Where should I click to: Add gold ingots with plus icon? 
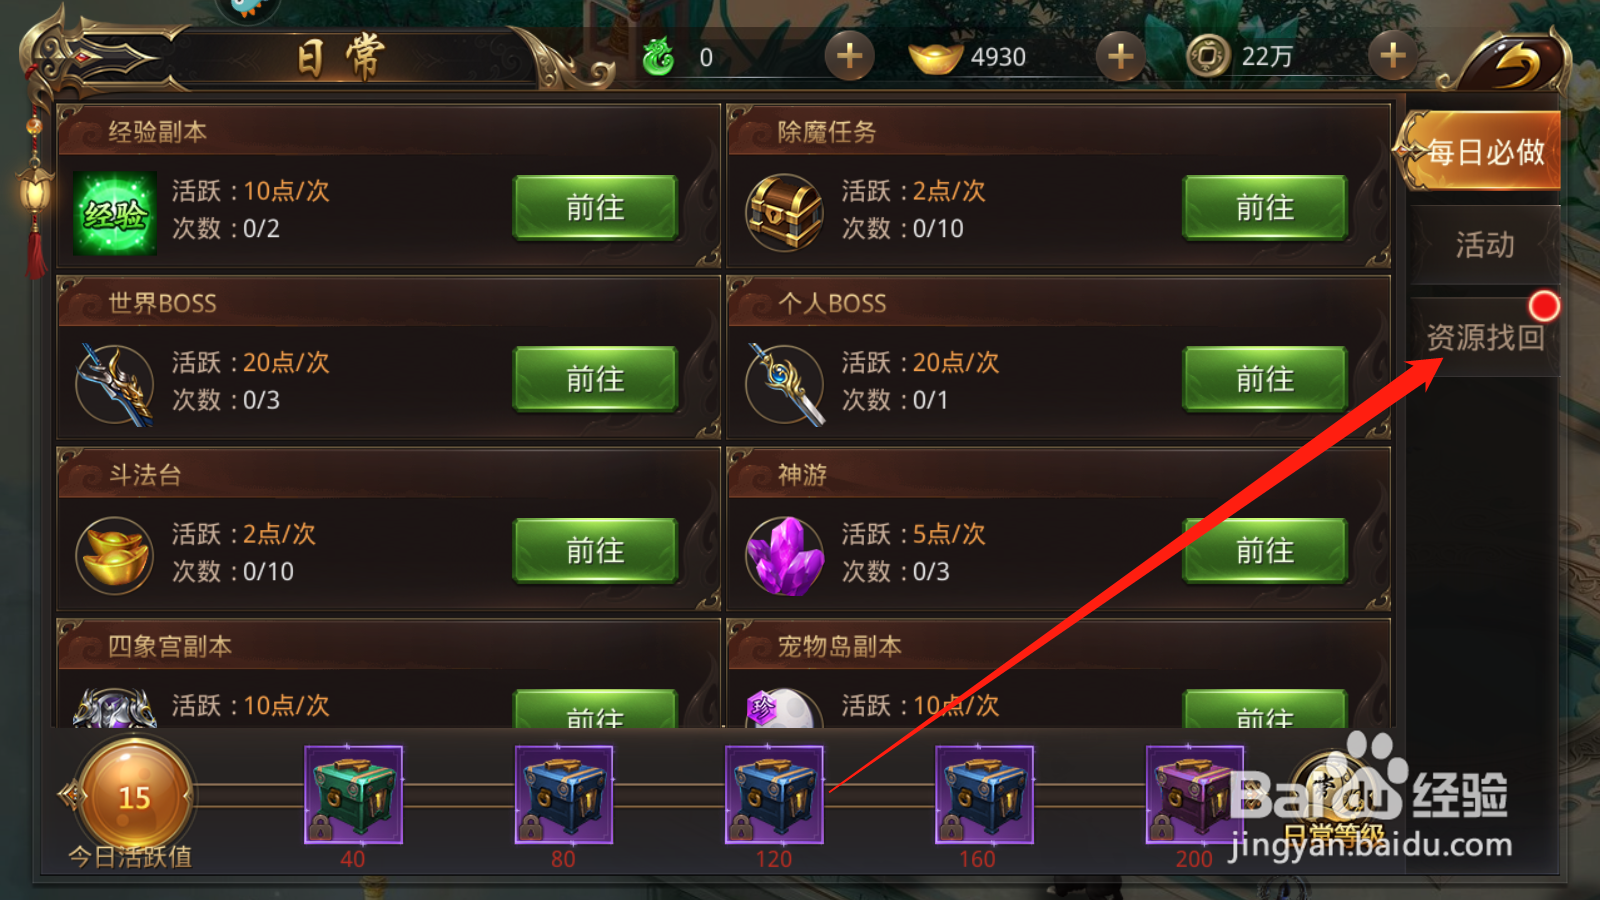(1120, 56)
